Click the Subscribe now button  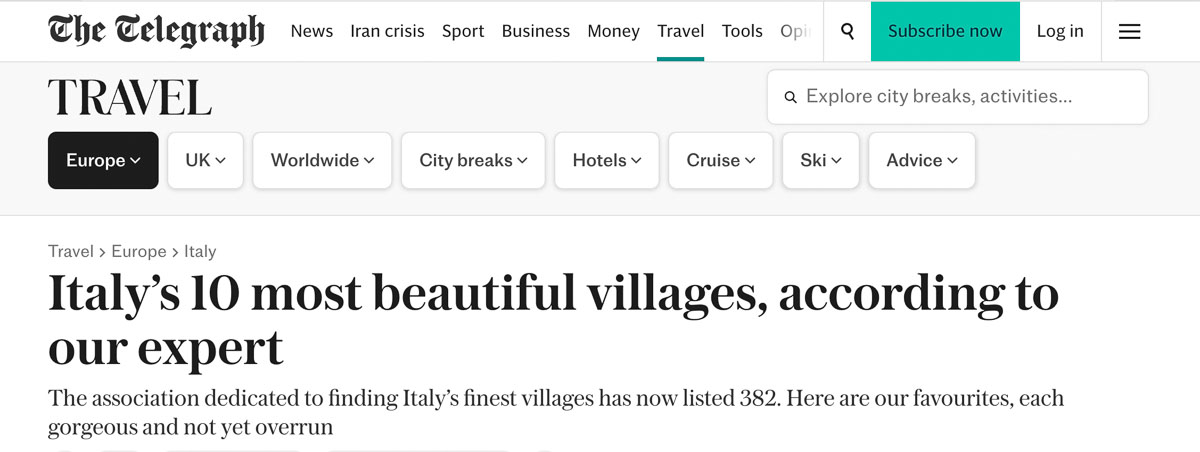pyautogui.click(x=945, y=31)
